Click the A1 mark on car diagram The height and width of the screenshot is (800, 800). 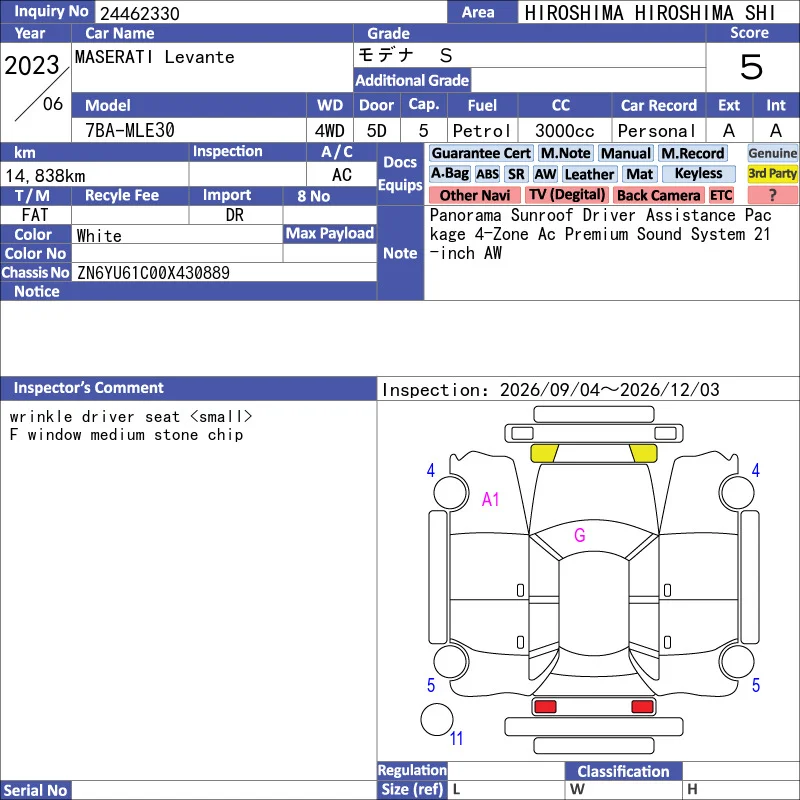tap(490, 499)
